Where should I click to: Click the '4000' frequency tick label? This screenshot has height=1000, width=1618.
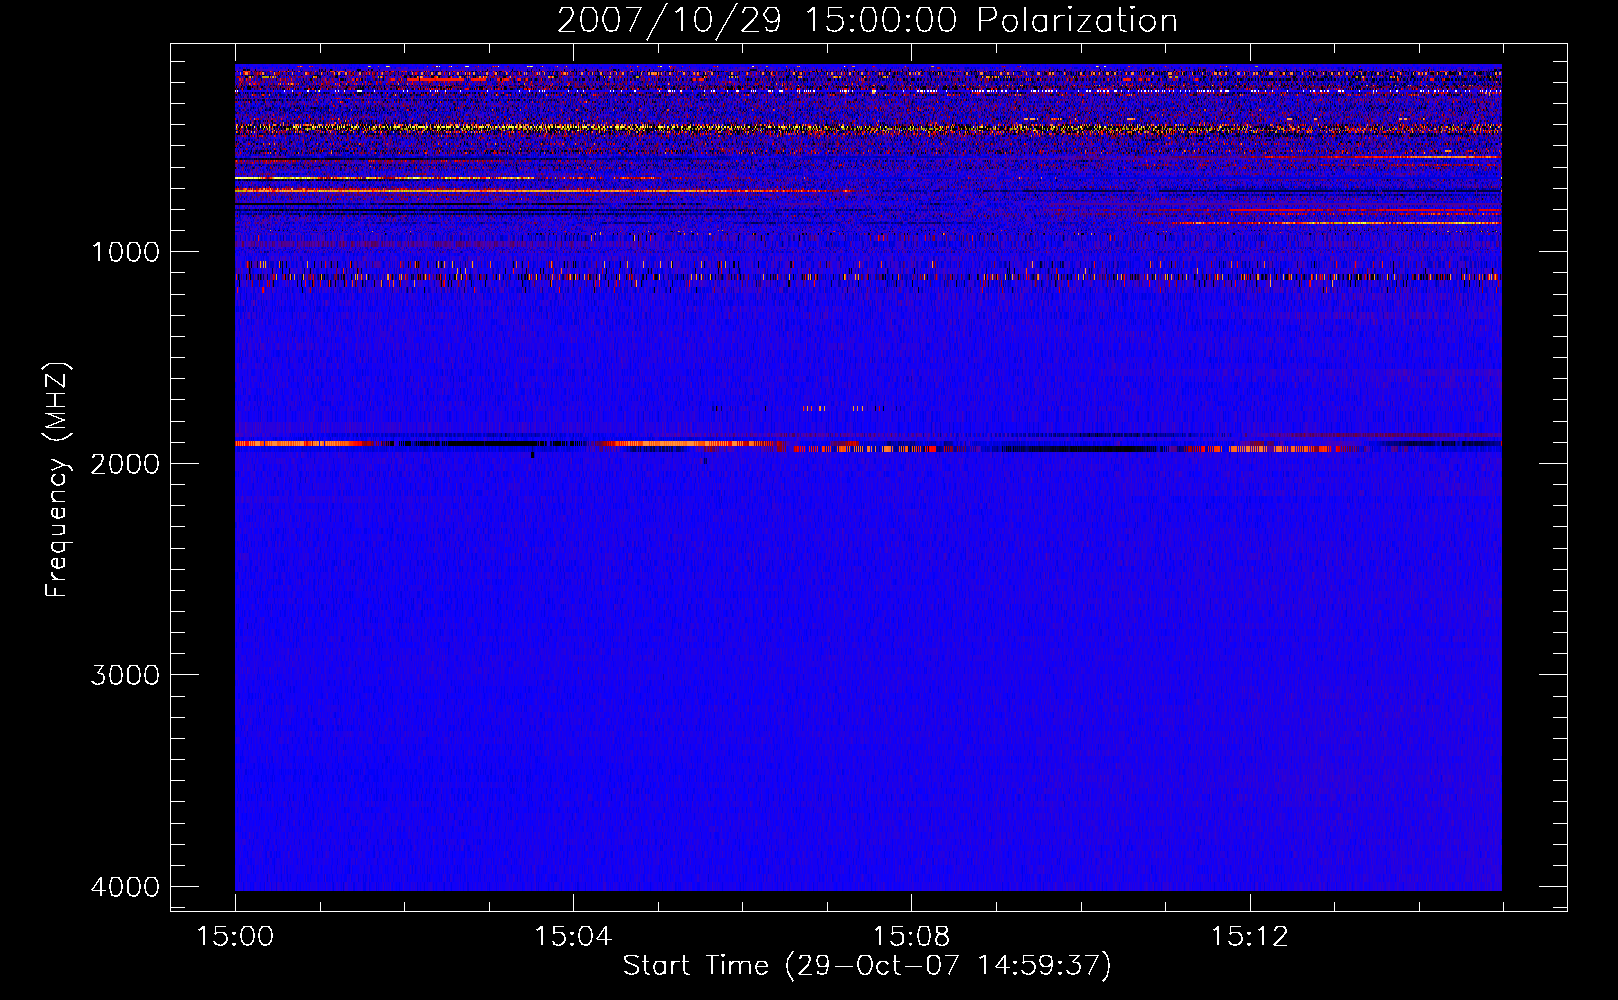125,887
